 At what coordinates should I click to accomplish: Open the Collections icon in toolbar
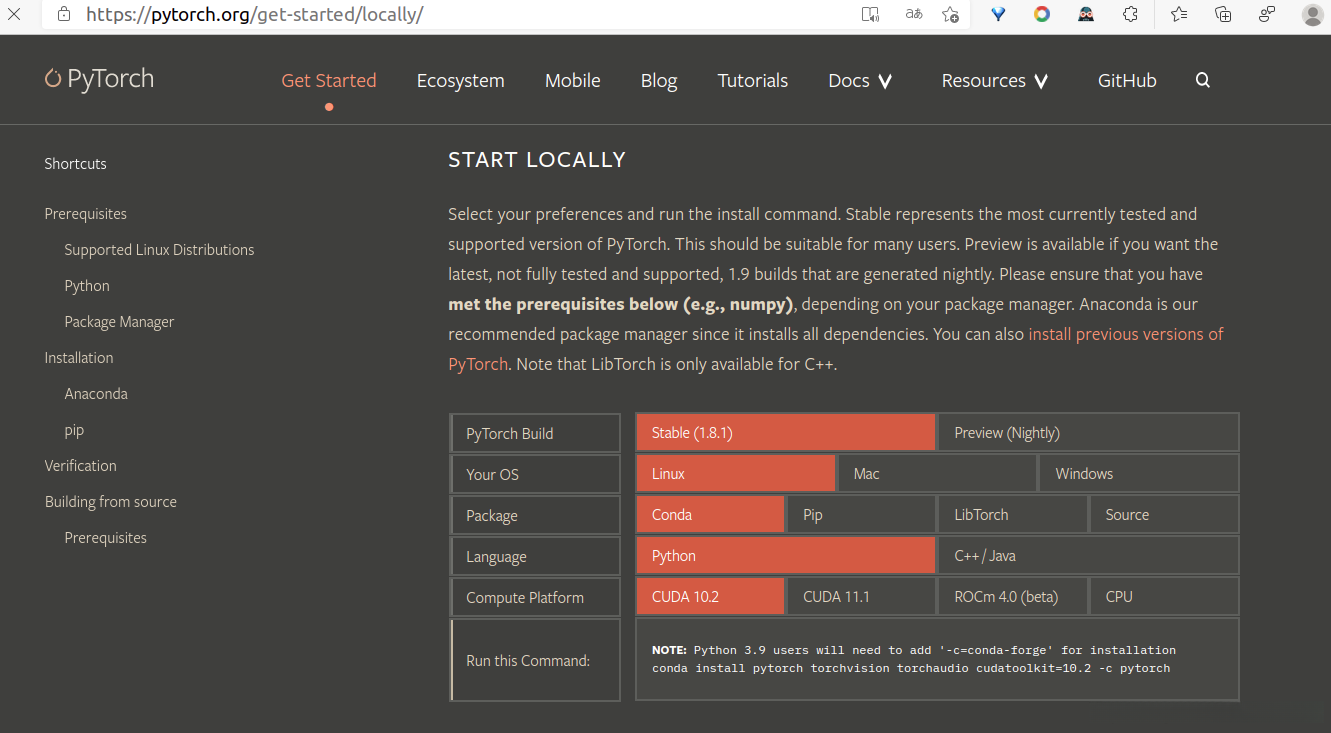pyautogui.click(x=1223, y=14)
